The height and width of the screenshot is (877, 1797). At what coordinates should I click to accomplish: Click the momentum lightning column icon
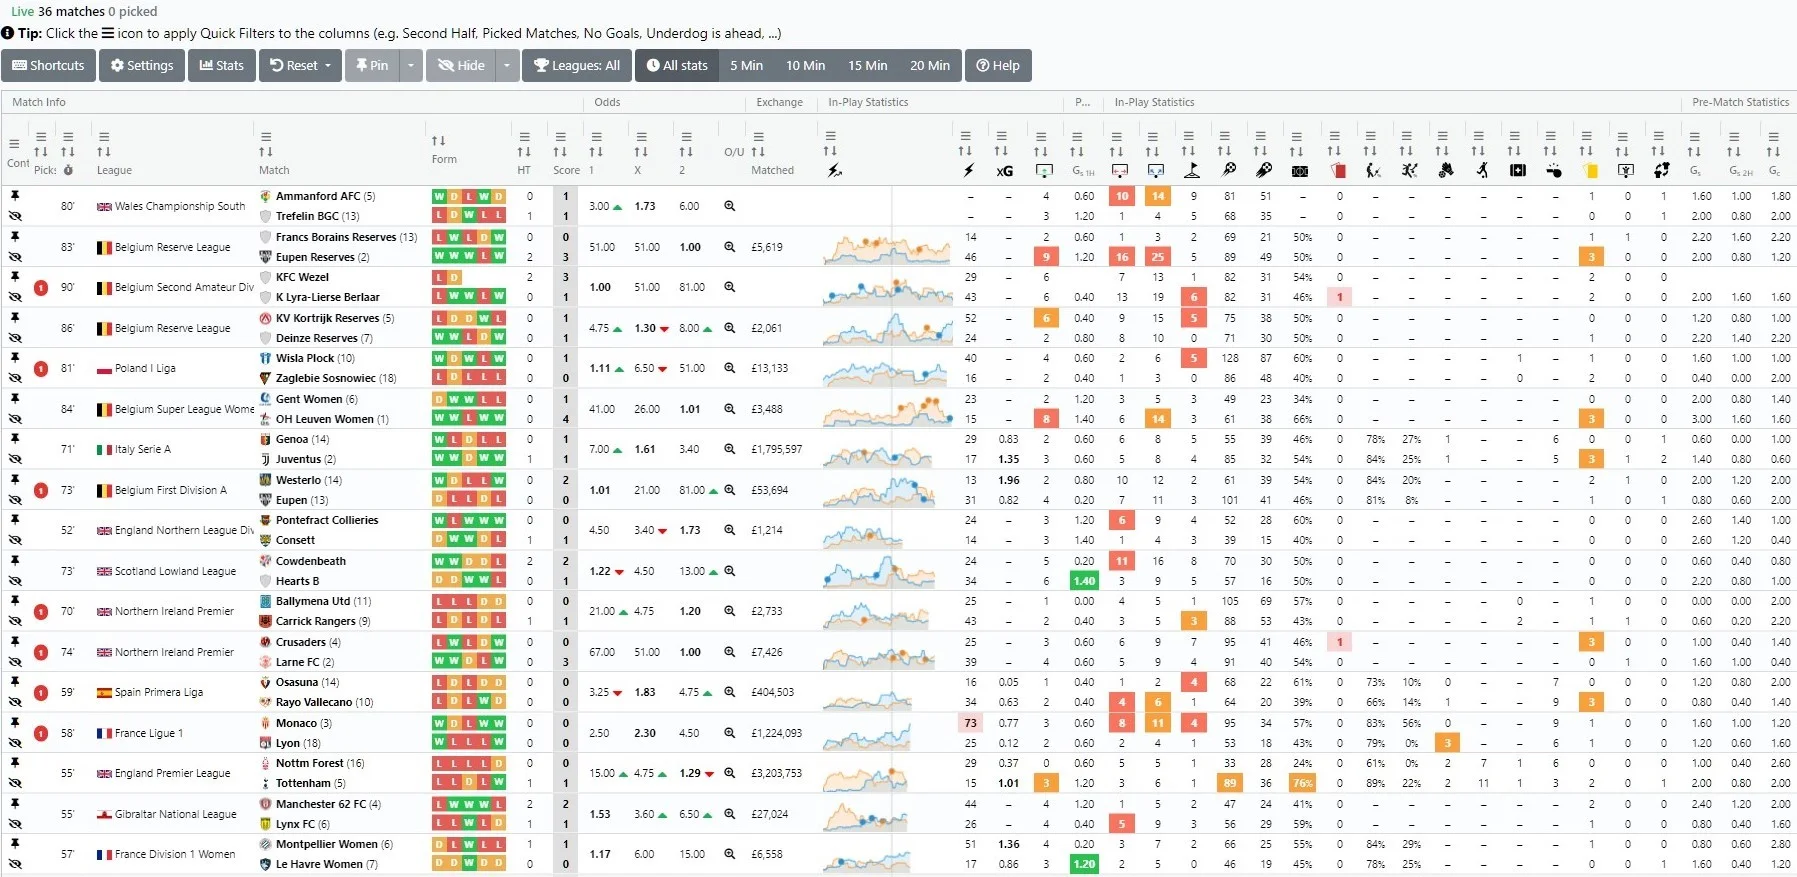click(x=968, y=170)
